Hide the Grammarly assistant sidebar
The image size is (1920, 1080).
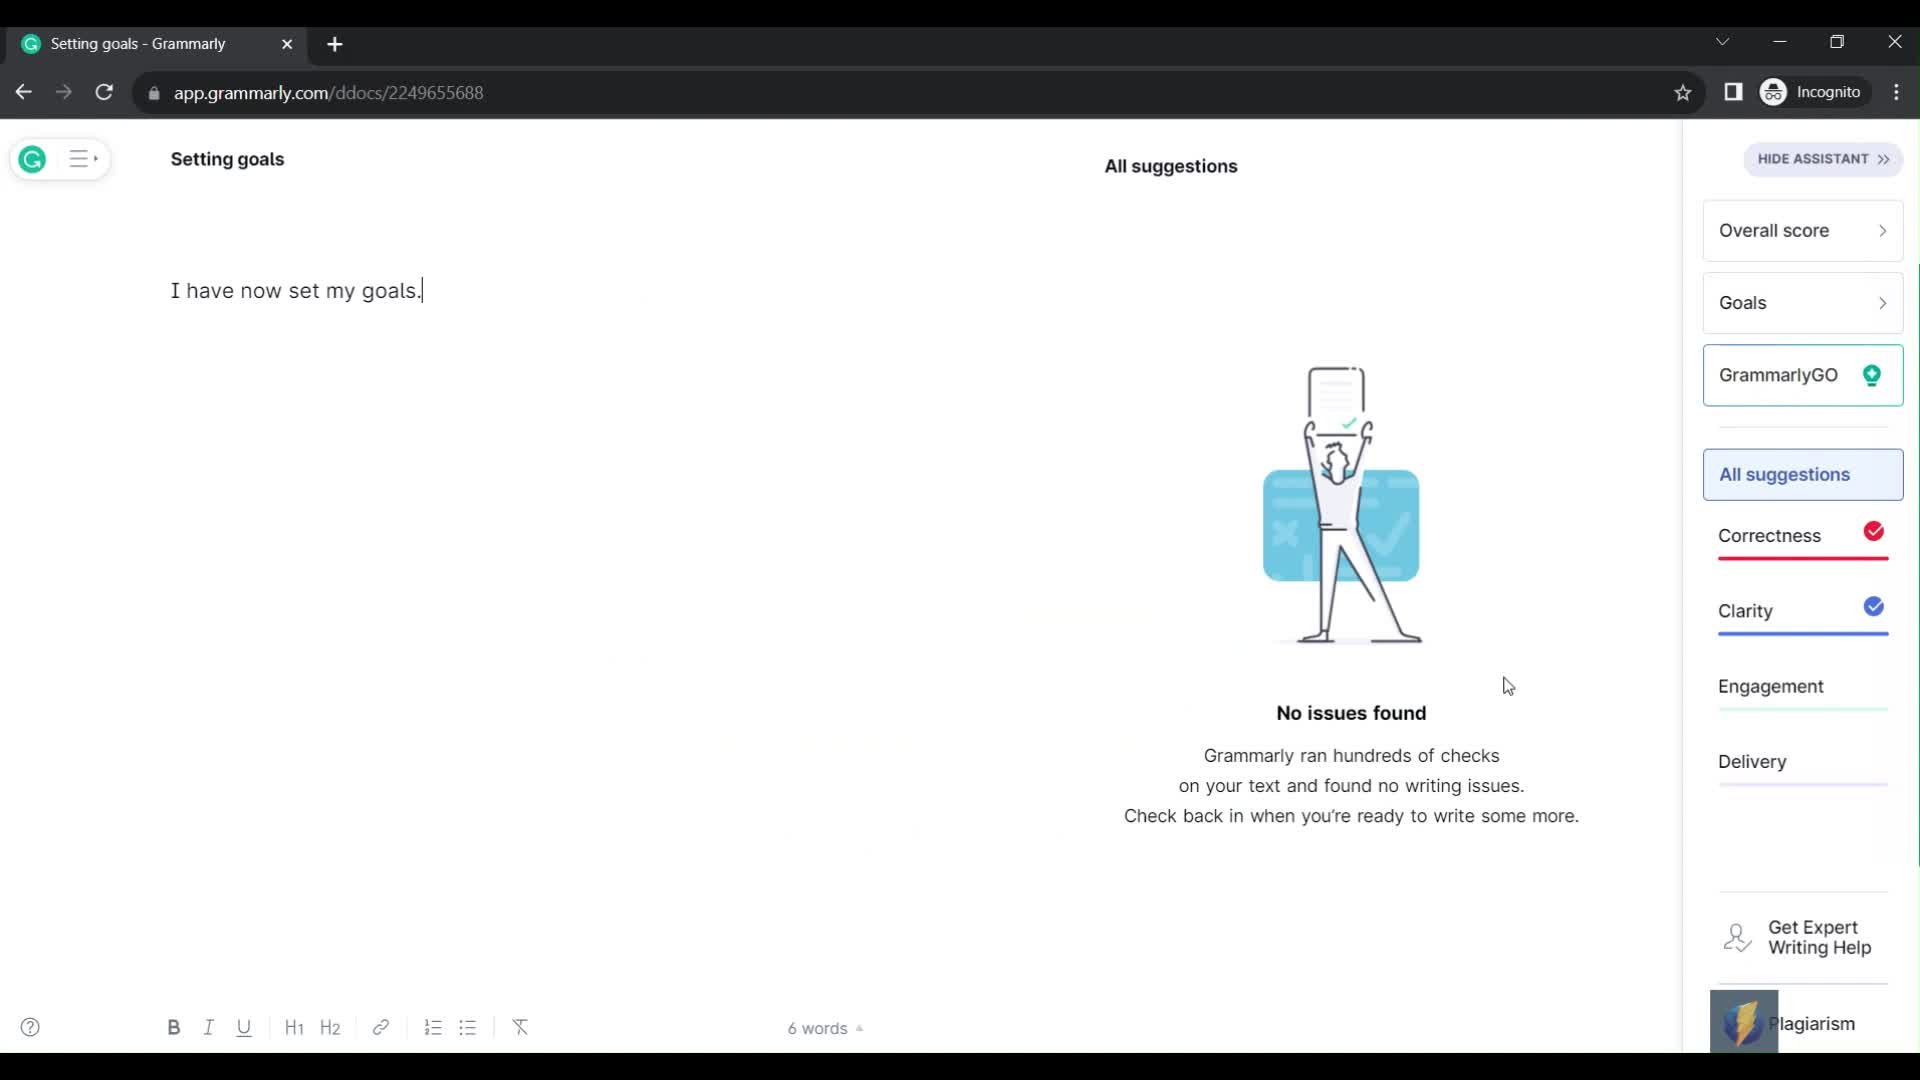click(1821, 158)
